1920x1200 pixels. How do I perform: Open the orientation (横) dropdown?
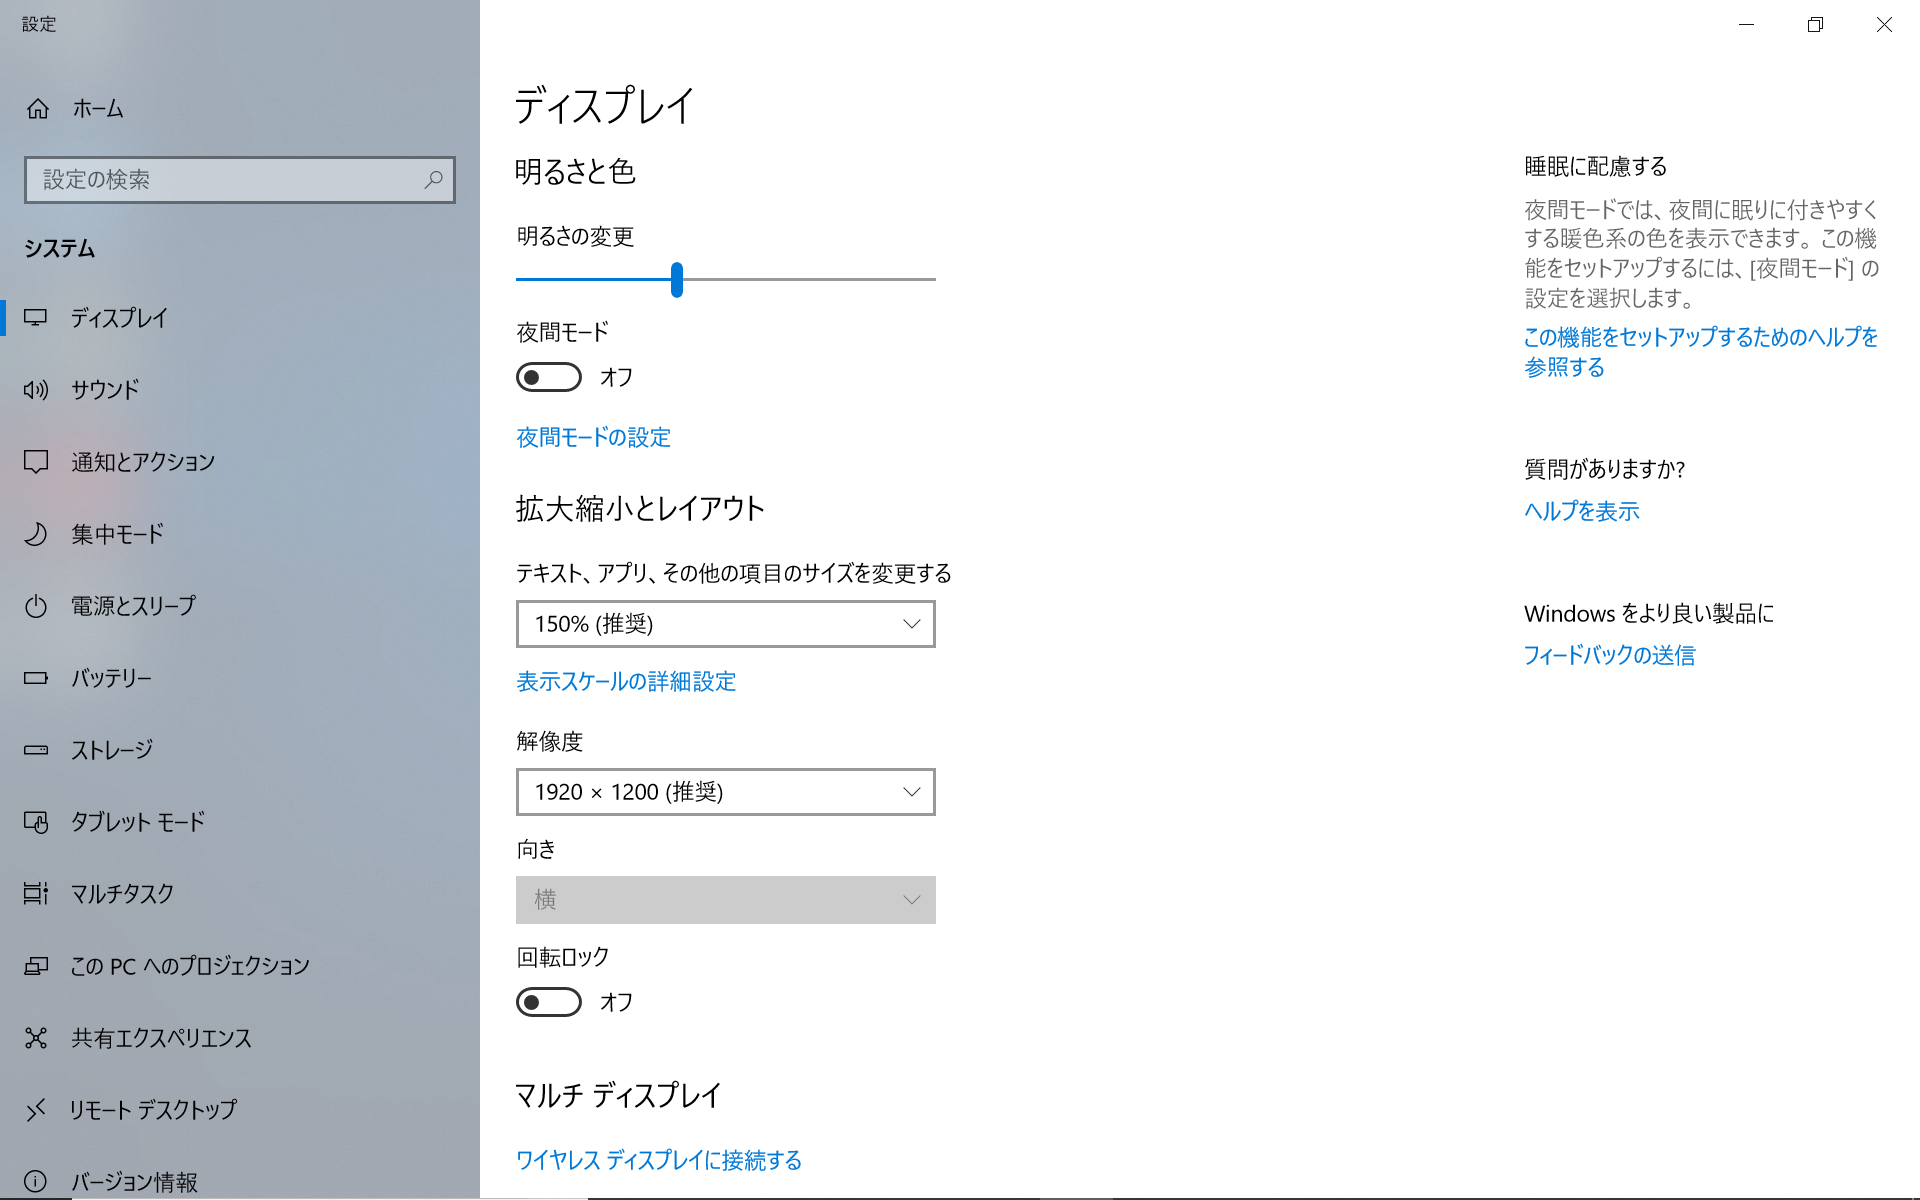(725, 900)
